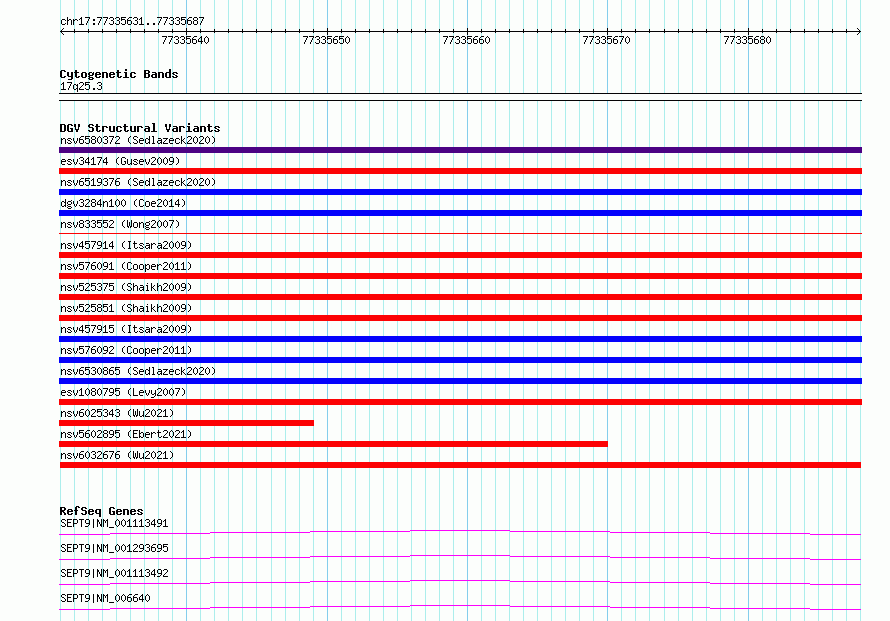Click the esv34174 (Gusev2009) label
The height and width of the screenshot is (621, 890).
point(120,161)
